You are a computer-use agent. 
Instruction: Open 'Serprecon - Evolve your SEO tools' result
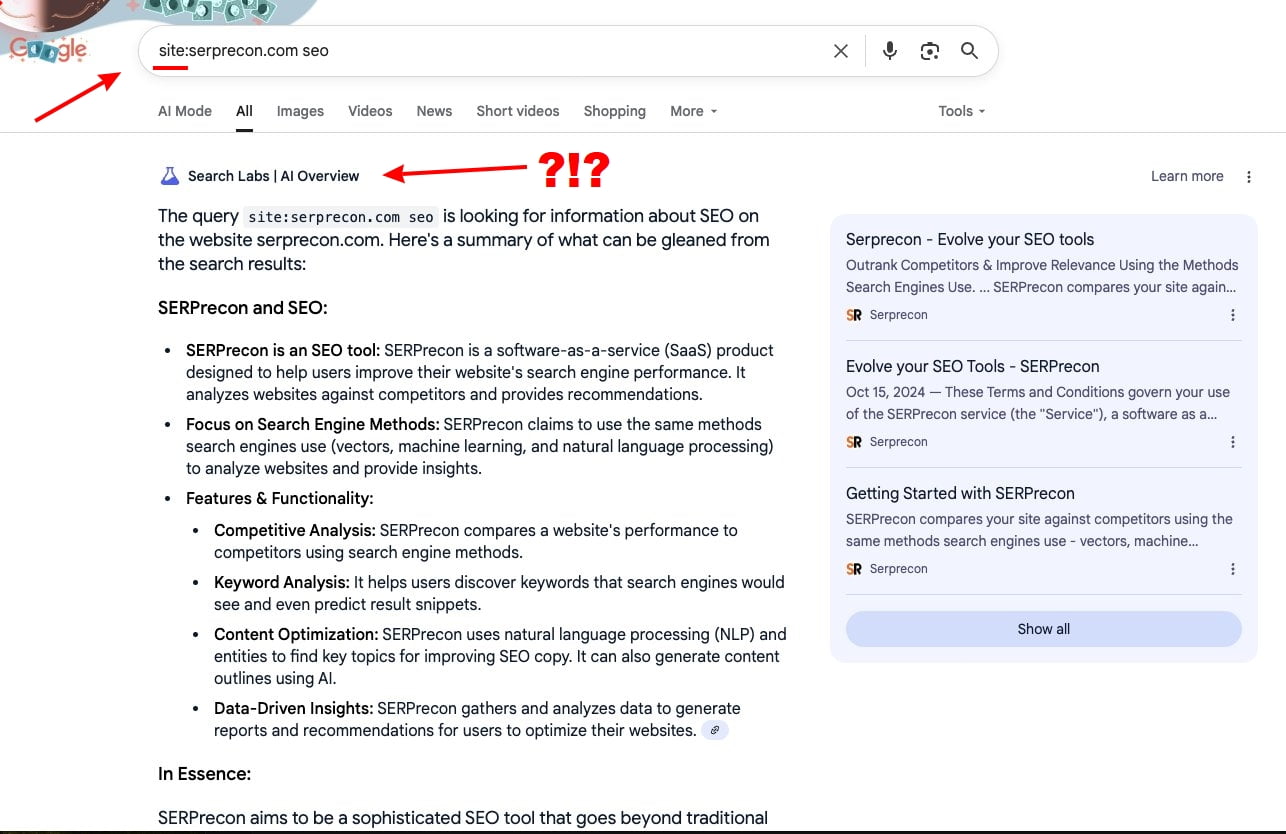pos(970,239)
